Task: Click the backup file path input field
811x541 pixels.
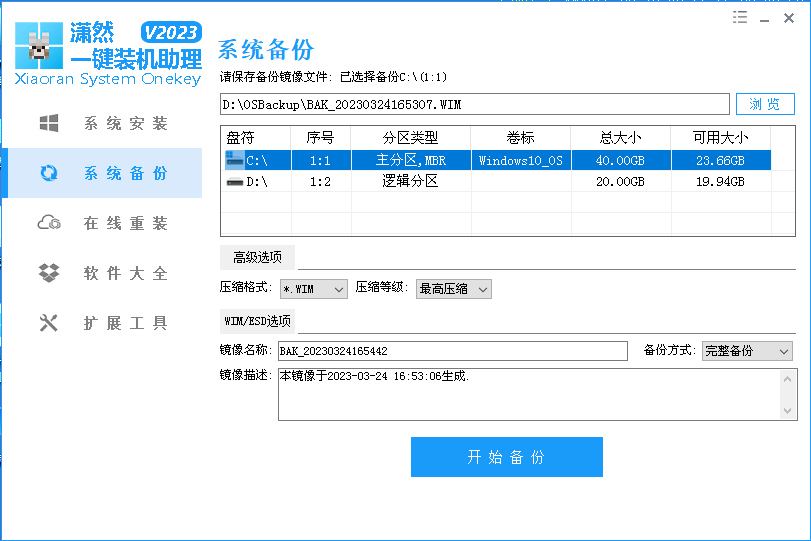Action: coord(474,104)
